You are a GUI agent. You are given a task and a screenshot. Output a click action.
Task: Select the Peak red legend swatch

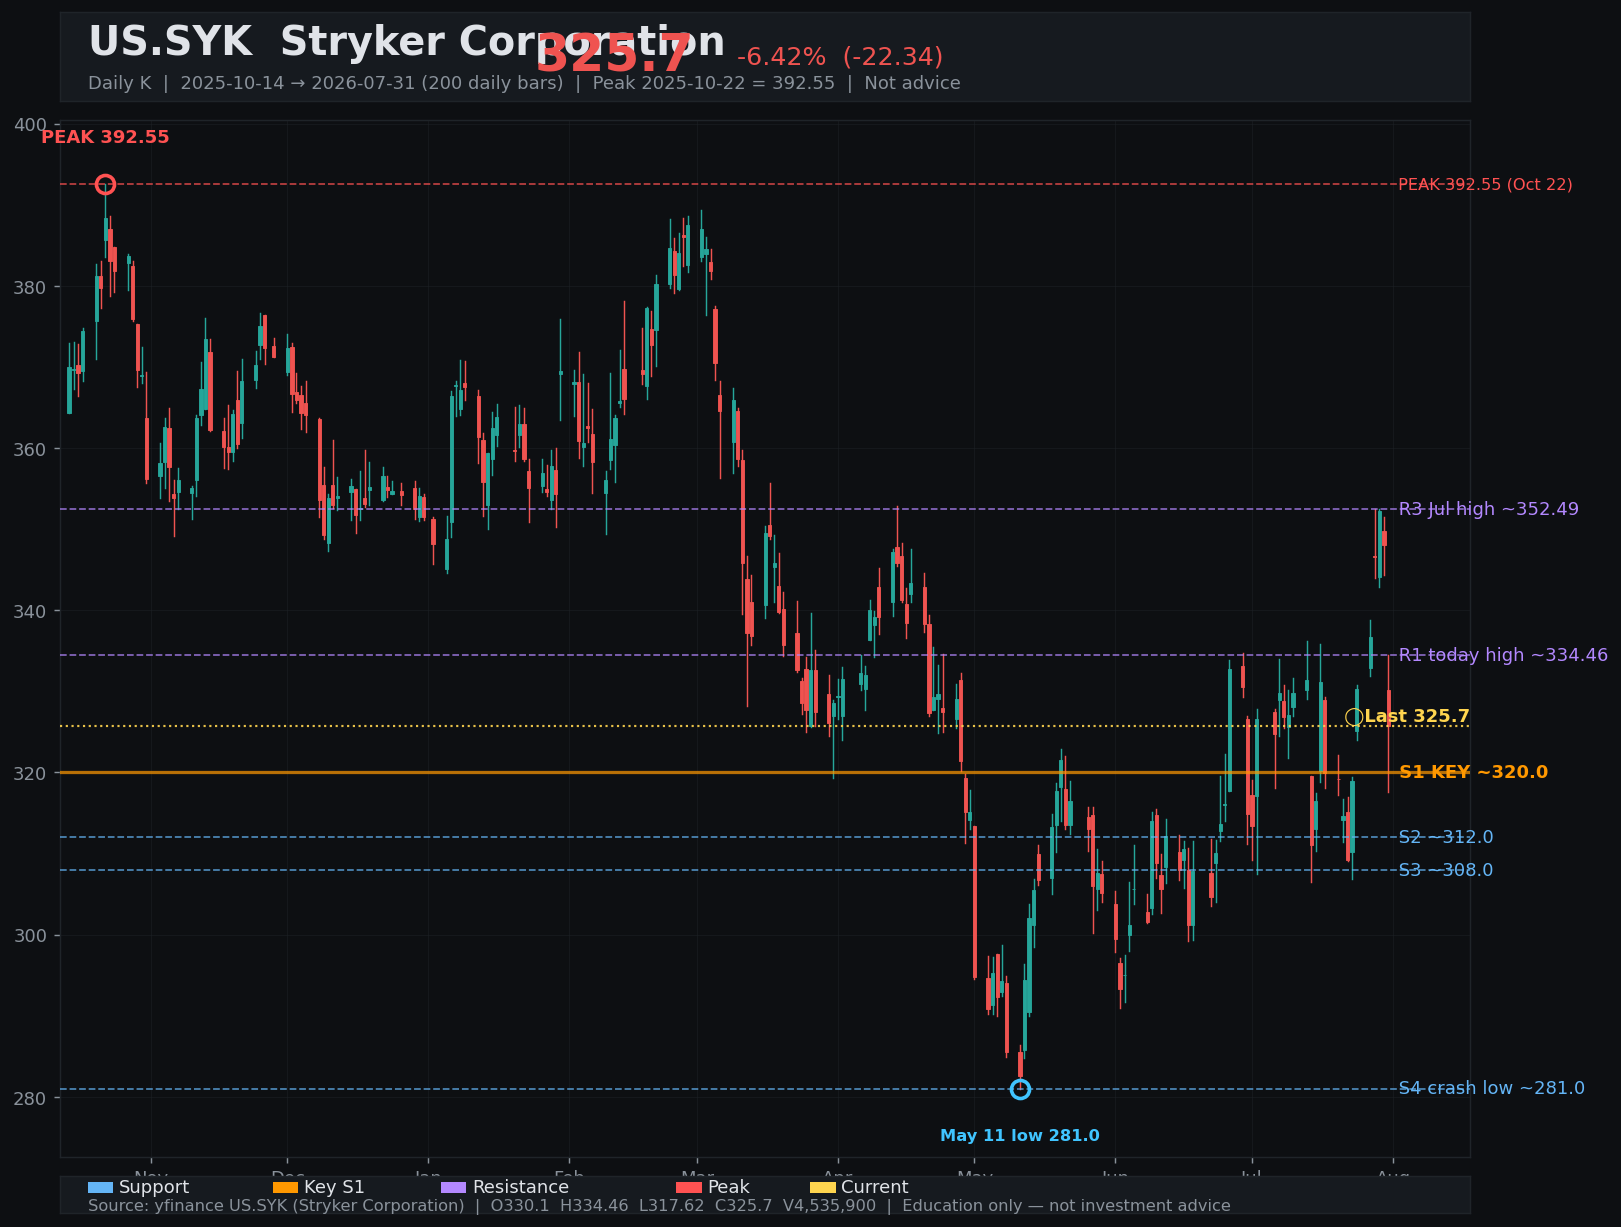(689, 1188)
